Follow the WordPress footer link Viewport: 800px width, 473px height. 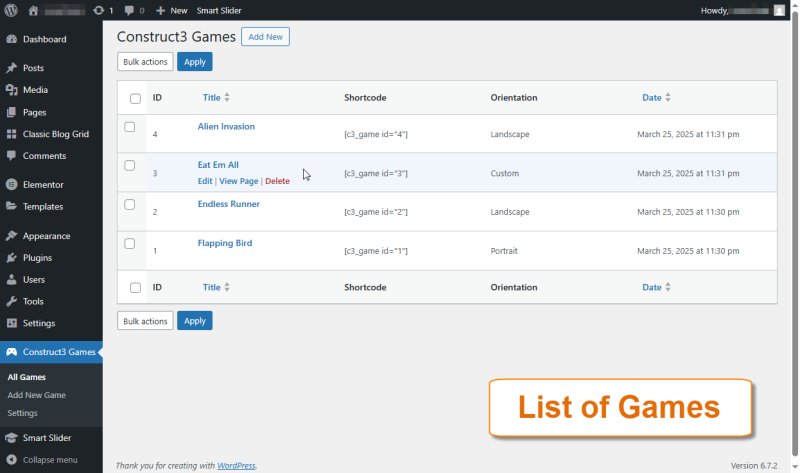(x=236, y=465)
